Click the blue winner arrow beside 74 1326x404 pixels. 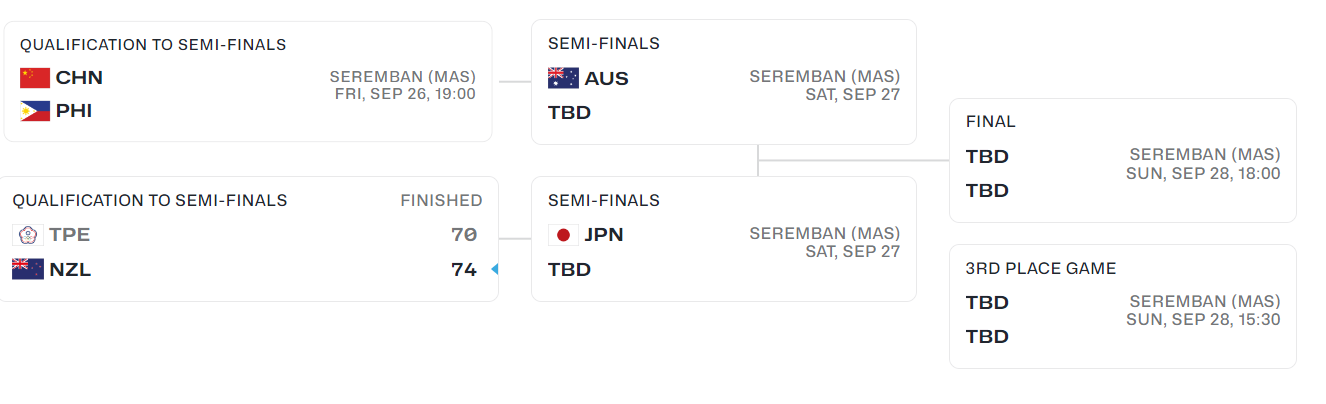pos(493,269)
